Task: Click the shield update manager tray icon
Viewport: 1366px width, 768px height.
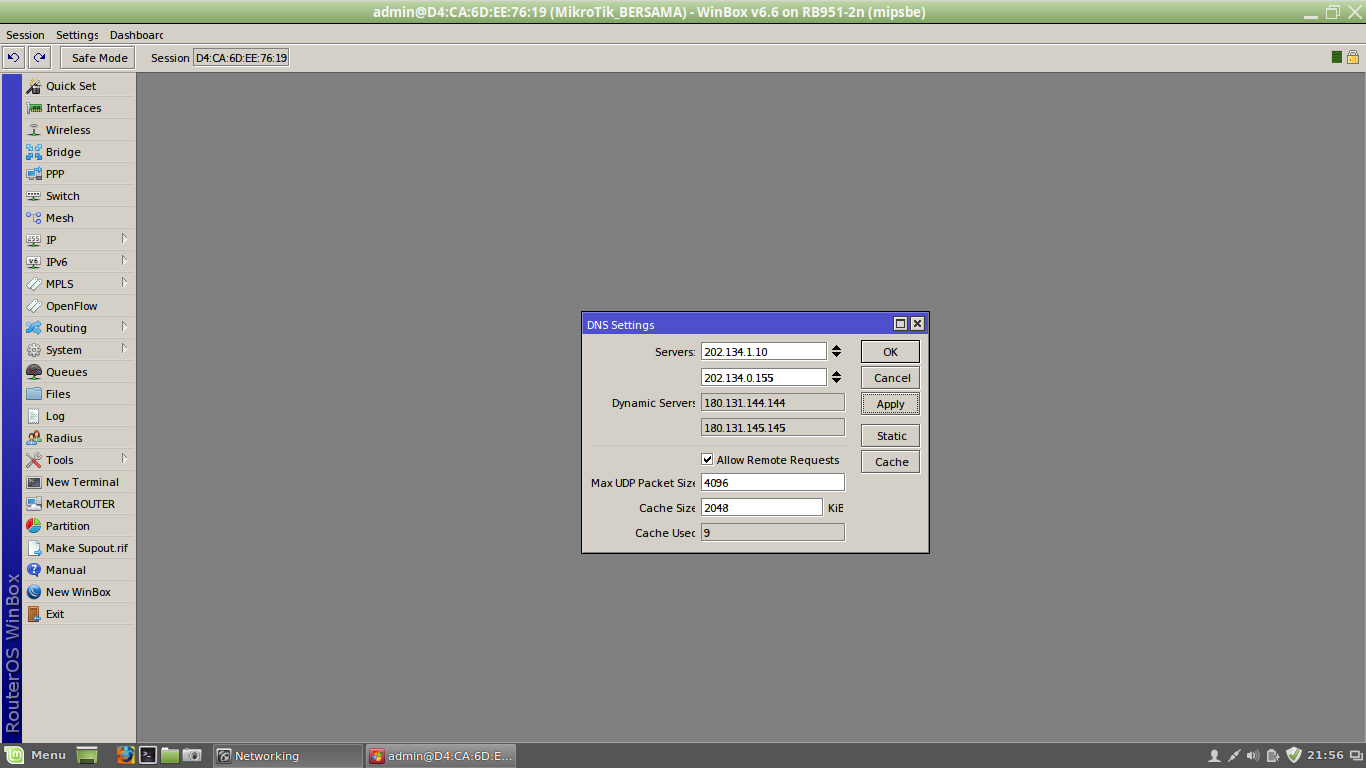Action: point(1294,755)
